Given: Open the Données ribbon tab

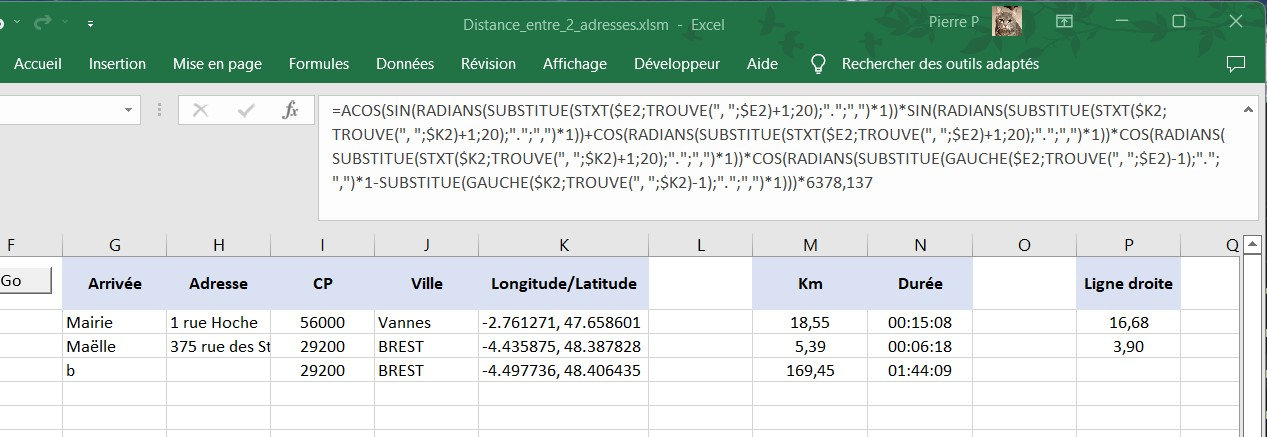Looking at the screenshot, I should click(x=405, y=64).
